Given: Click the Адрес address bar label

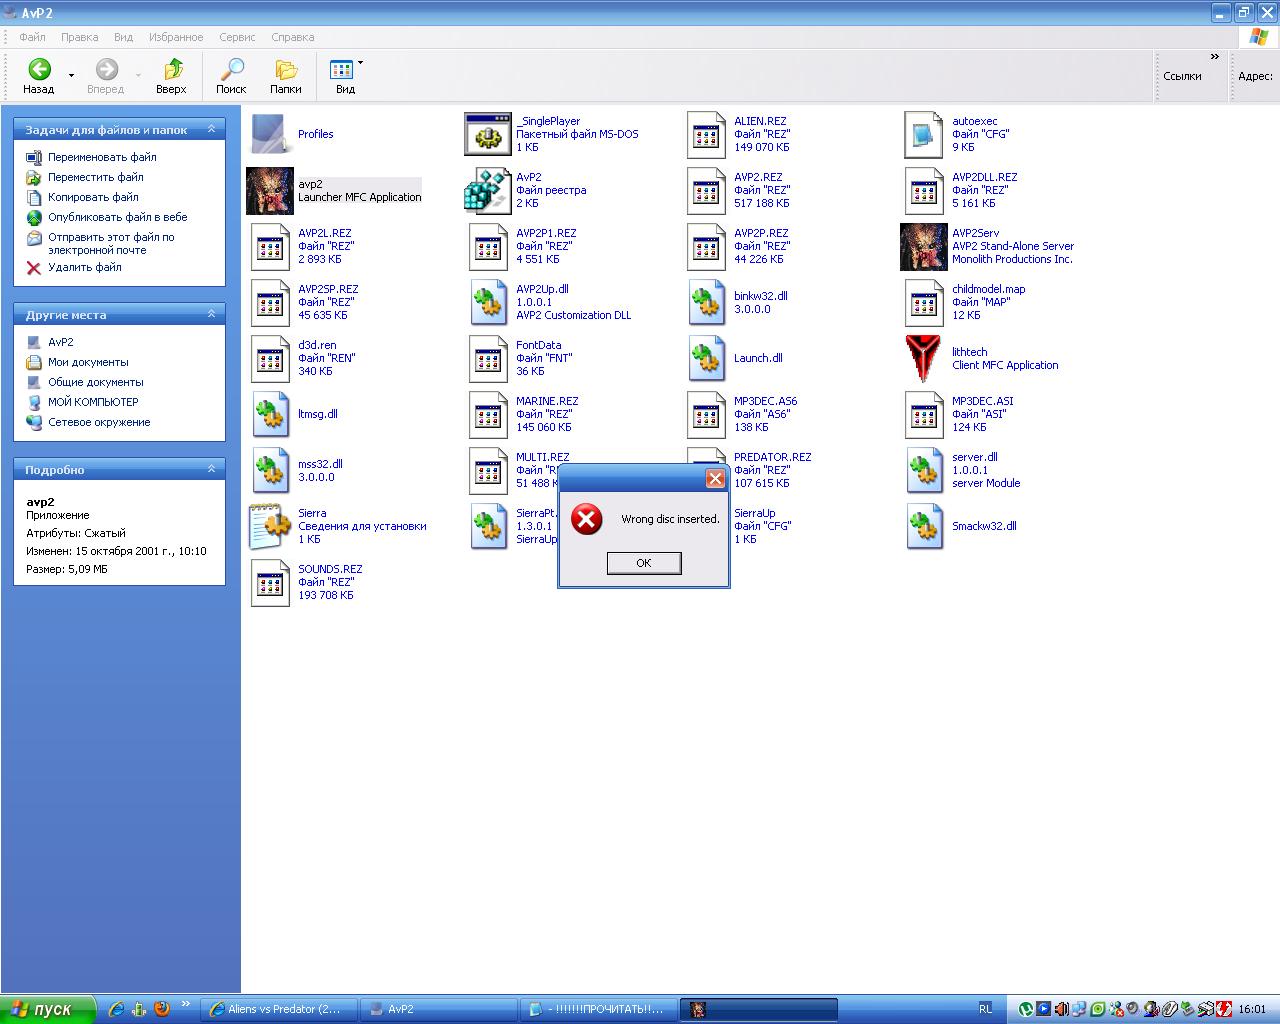Looking at the screenshot, I should tap(1255, 76).
